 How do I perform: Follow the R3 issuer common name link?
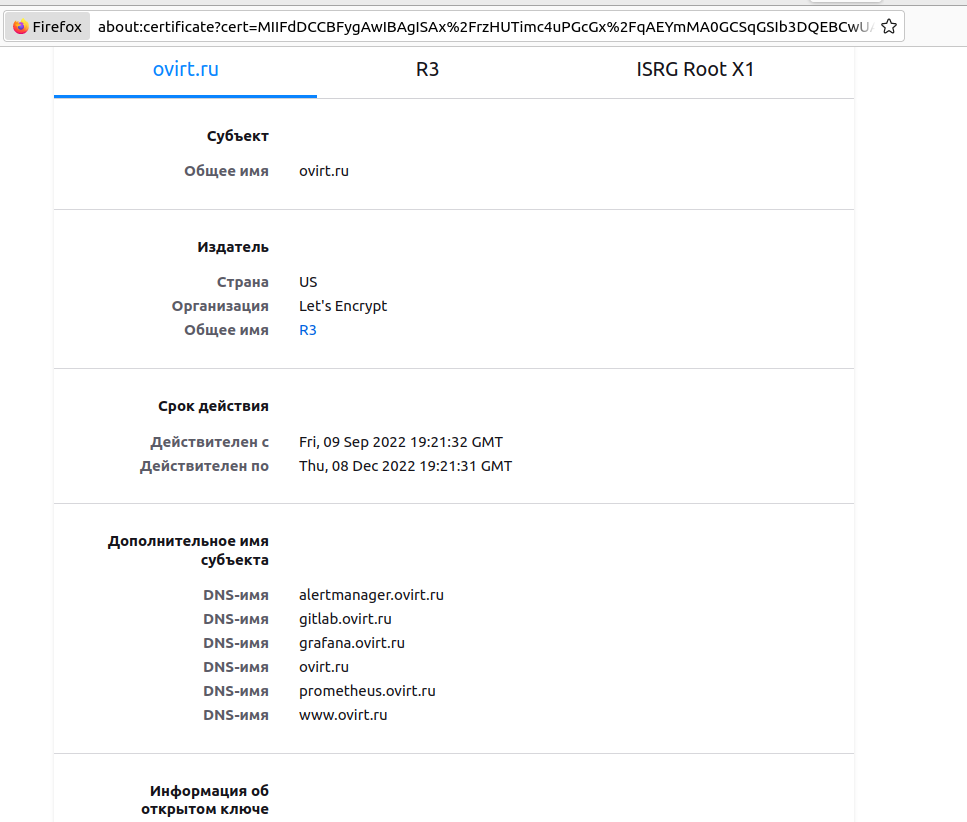[308, 330]
